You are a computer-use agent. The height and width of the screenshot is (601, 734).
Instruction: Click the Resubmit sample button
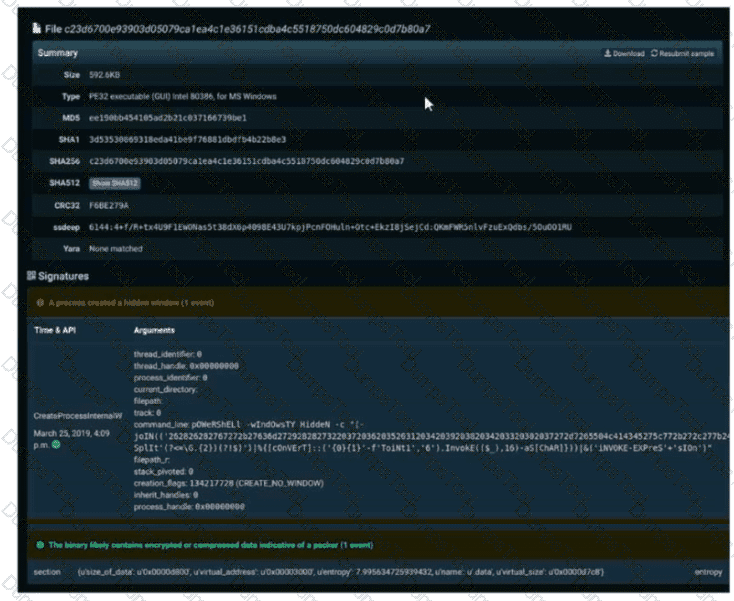(683, 53)
